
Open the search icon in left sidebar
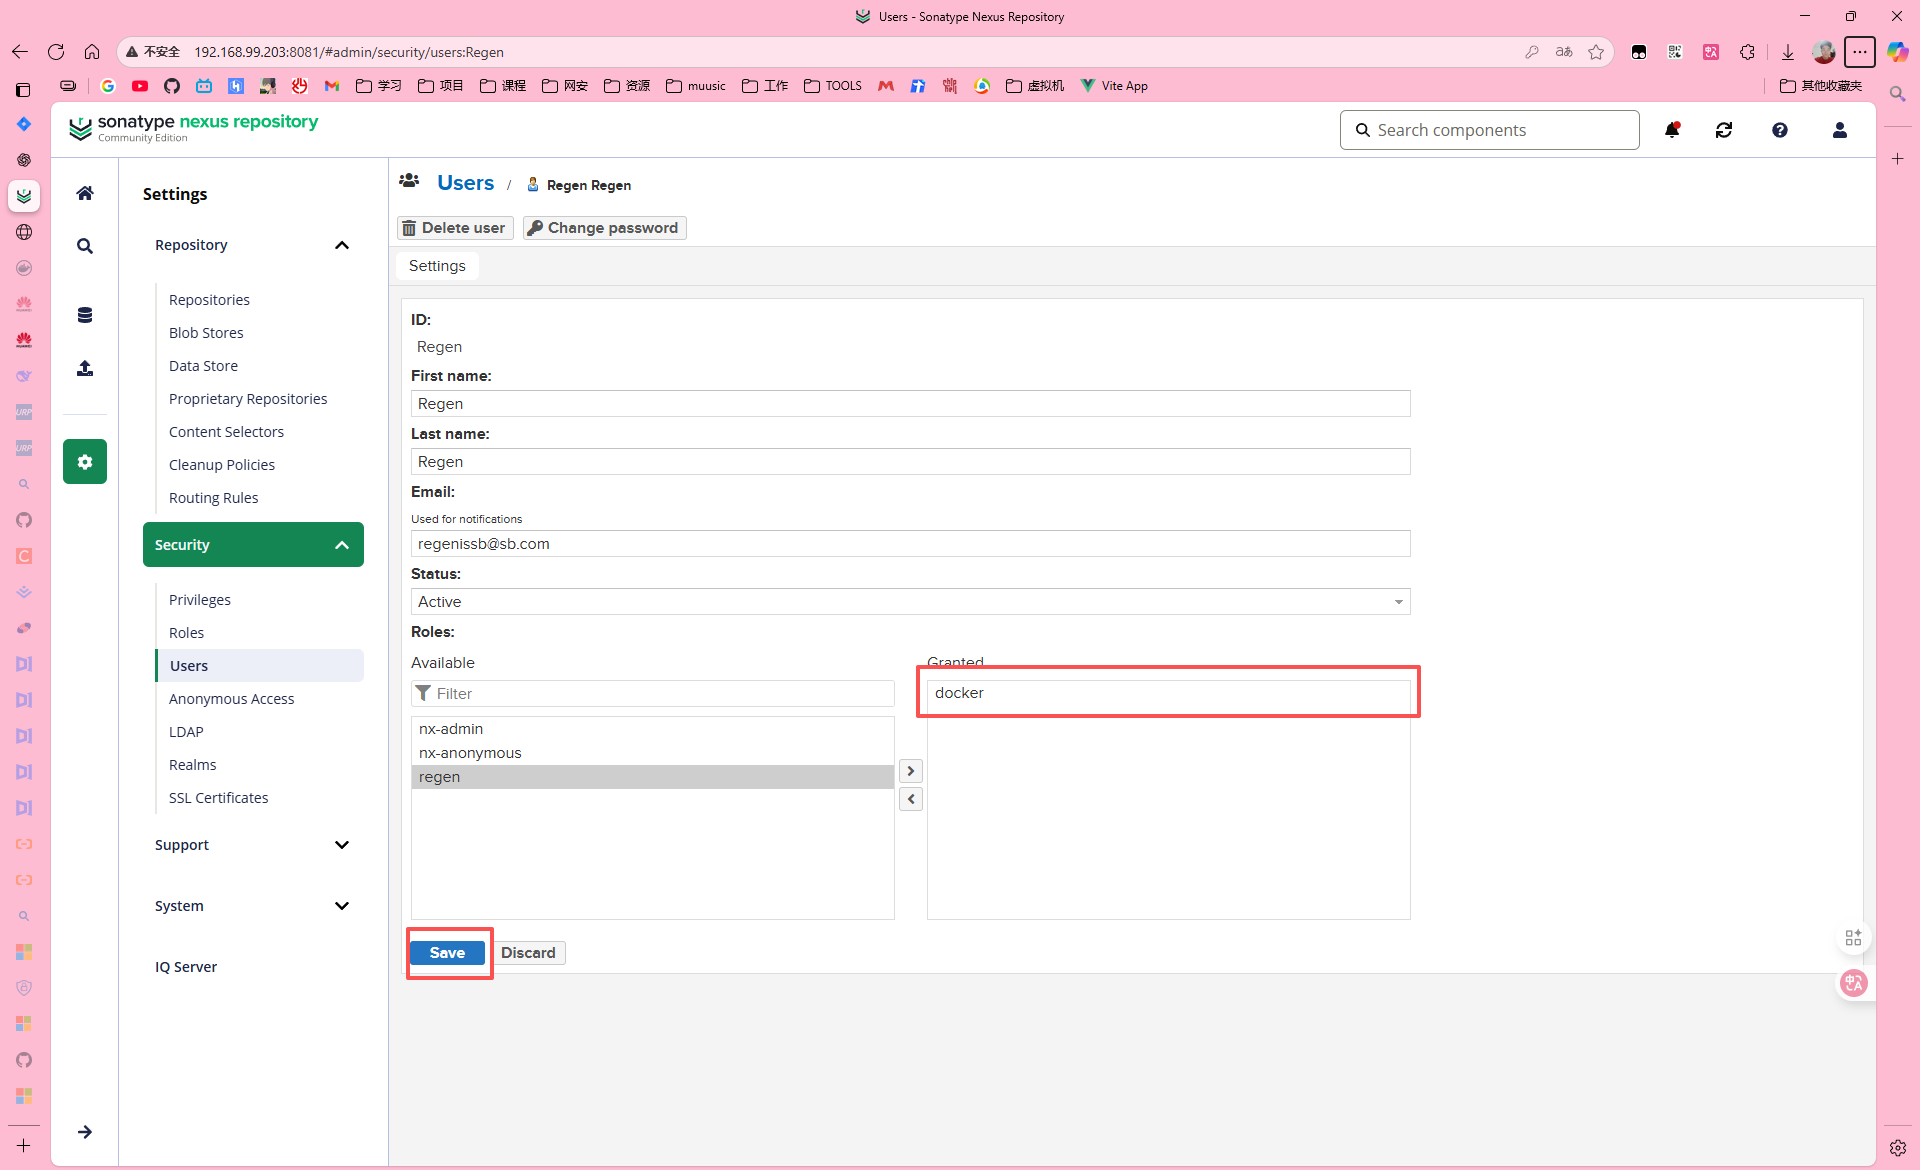[85, 246]
